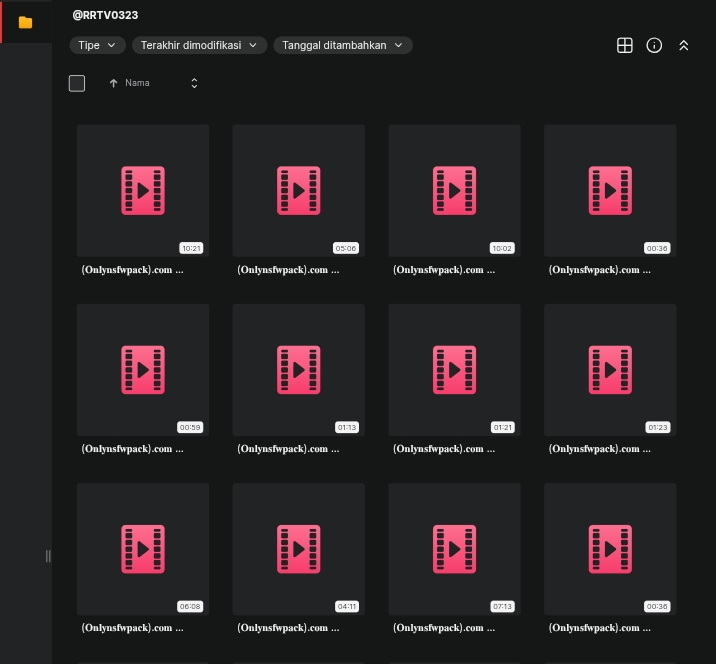Viewport: 716px width, 664px height.
Task: Select the file name under the 00:59 video
Action: point(132,449)
